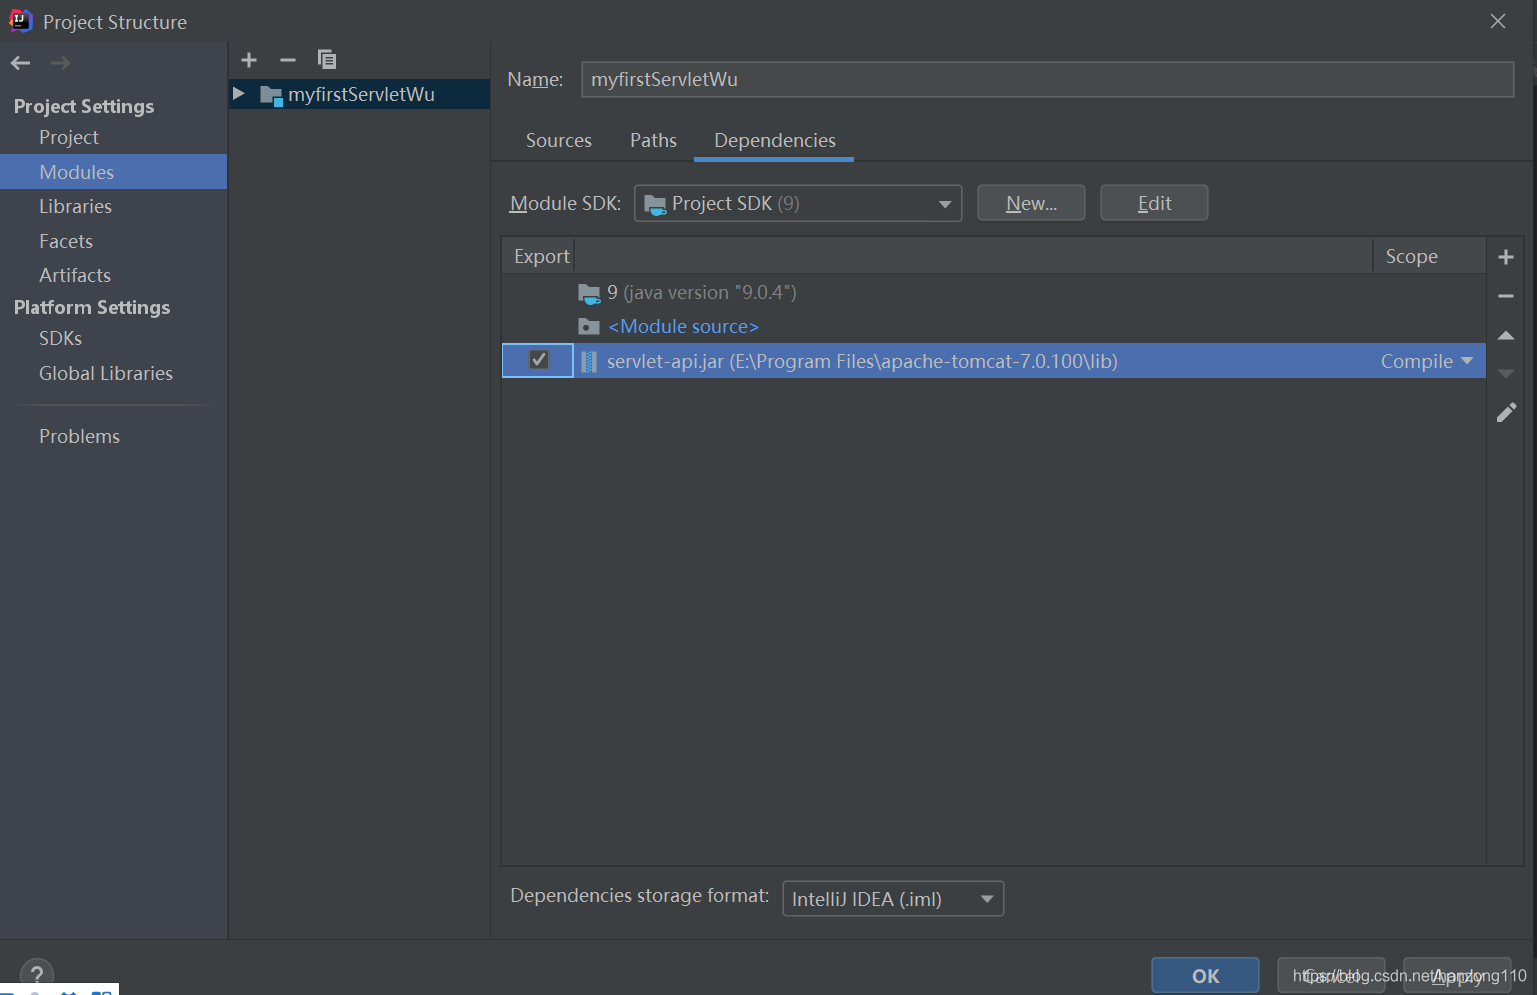Select the servlet-api.jar dependency row
The height and width of the screenshot is (995, 1537).
coord(994,361)
